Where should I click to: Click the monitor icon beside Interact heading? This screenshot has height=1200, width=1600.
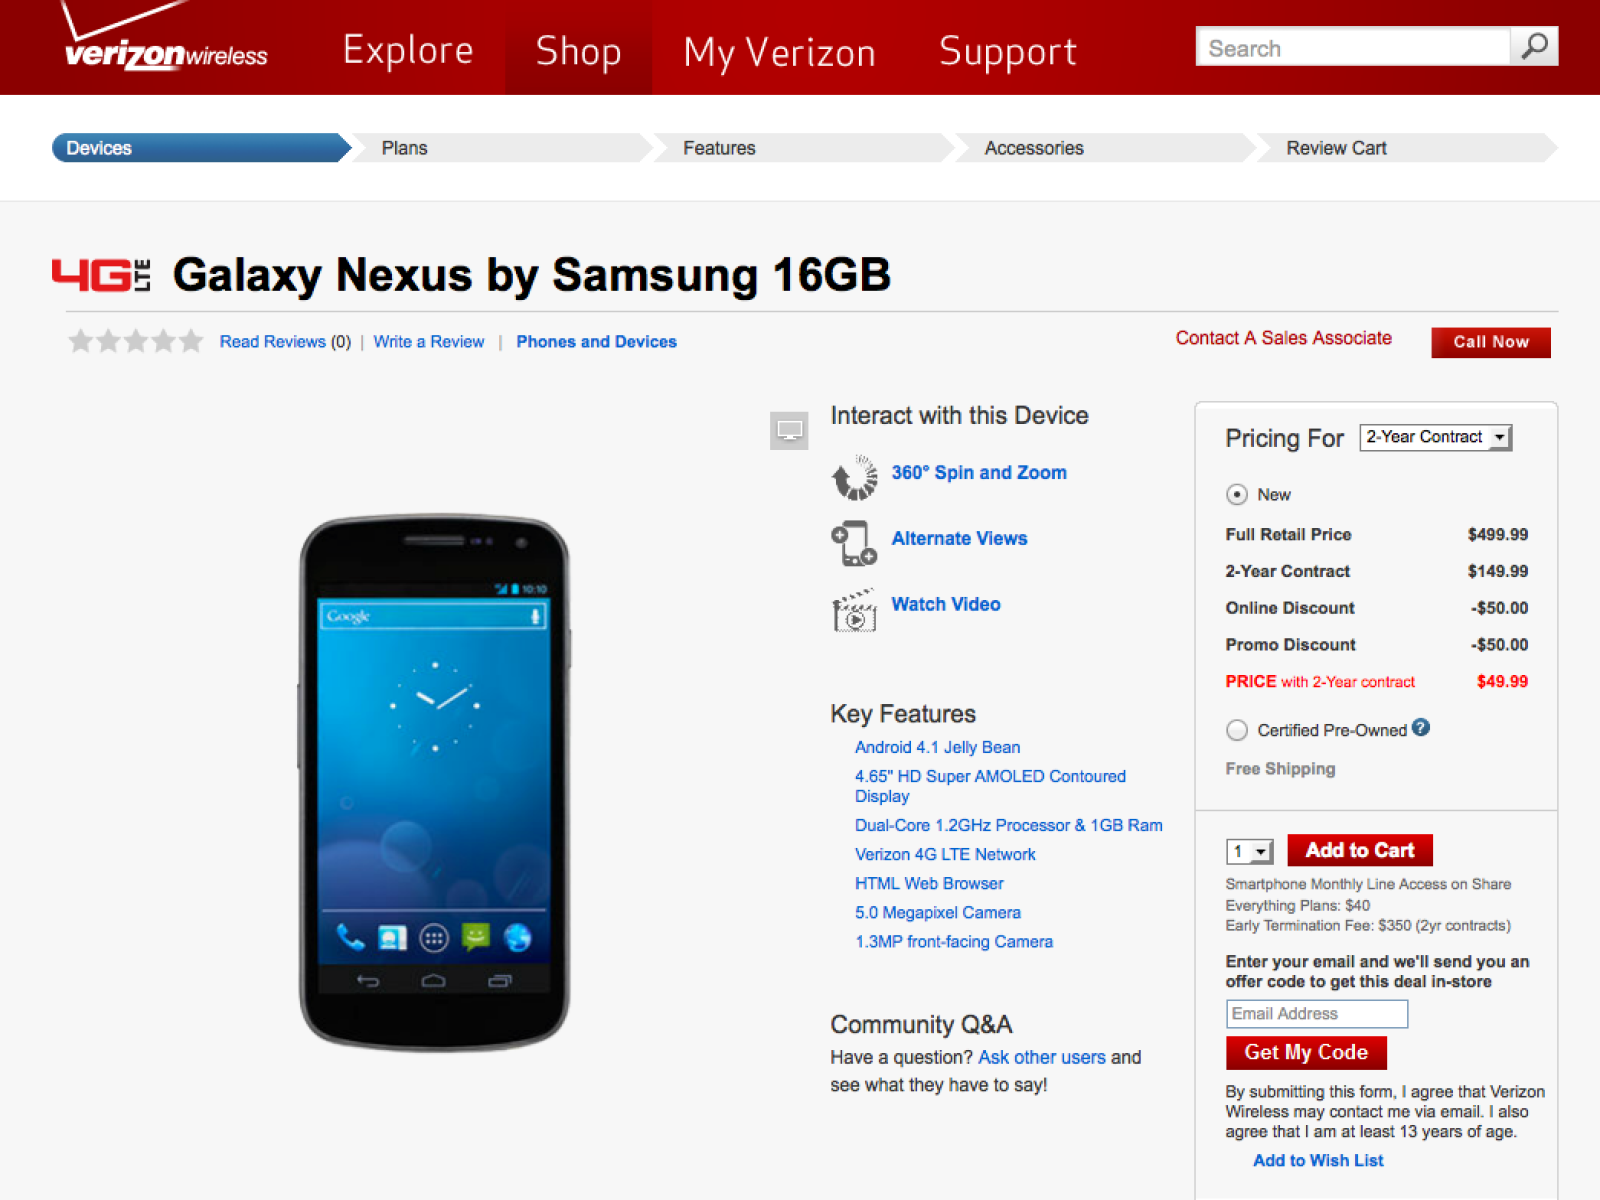click(789, 431)
